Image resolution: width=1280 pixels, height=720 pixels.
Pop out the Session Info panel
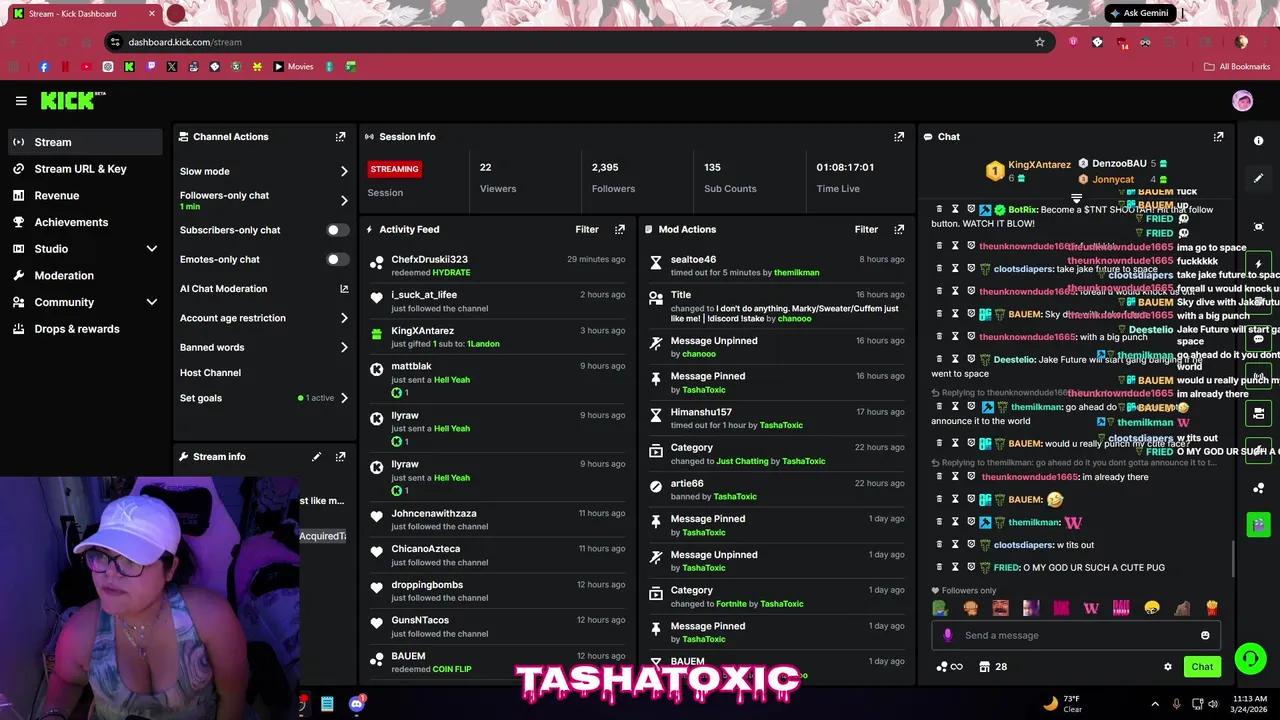click(x=899, y=137)
